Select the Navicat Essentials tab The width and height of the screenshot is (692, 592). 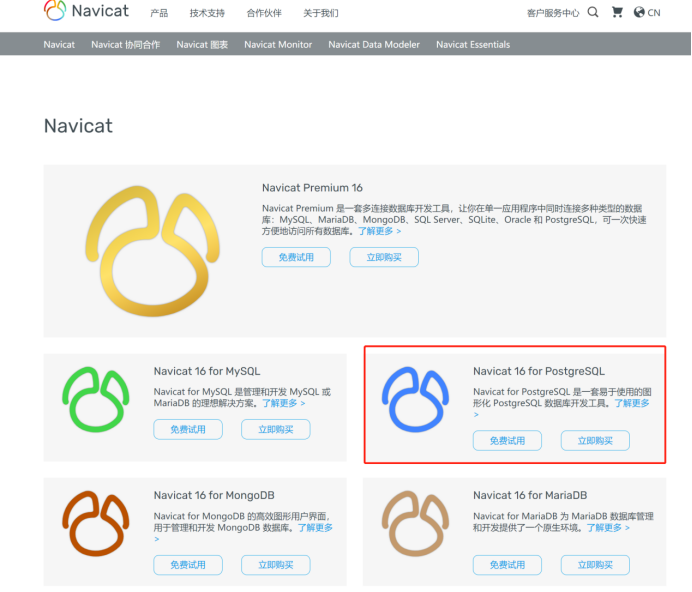click(x=473, y=45)
